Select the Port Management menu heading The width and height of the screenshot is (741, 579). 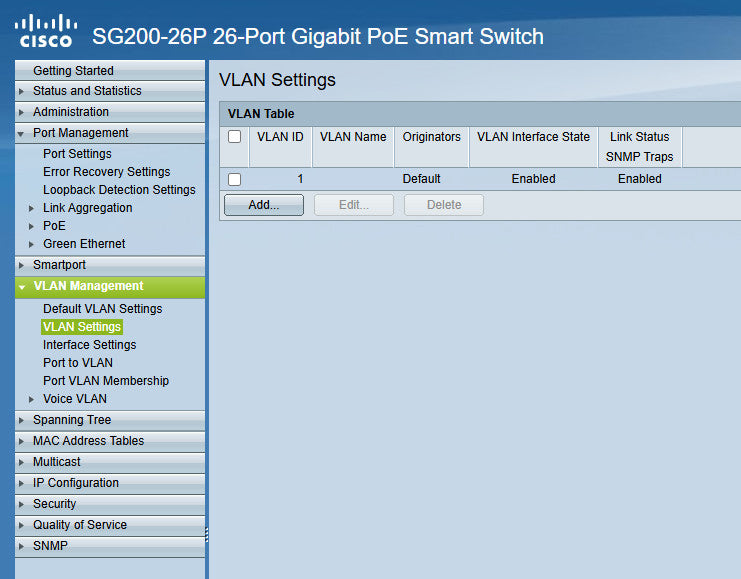[80, 133]
